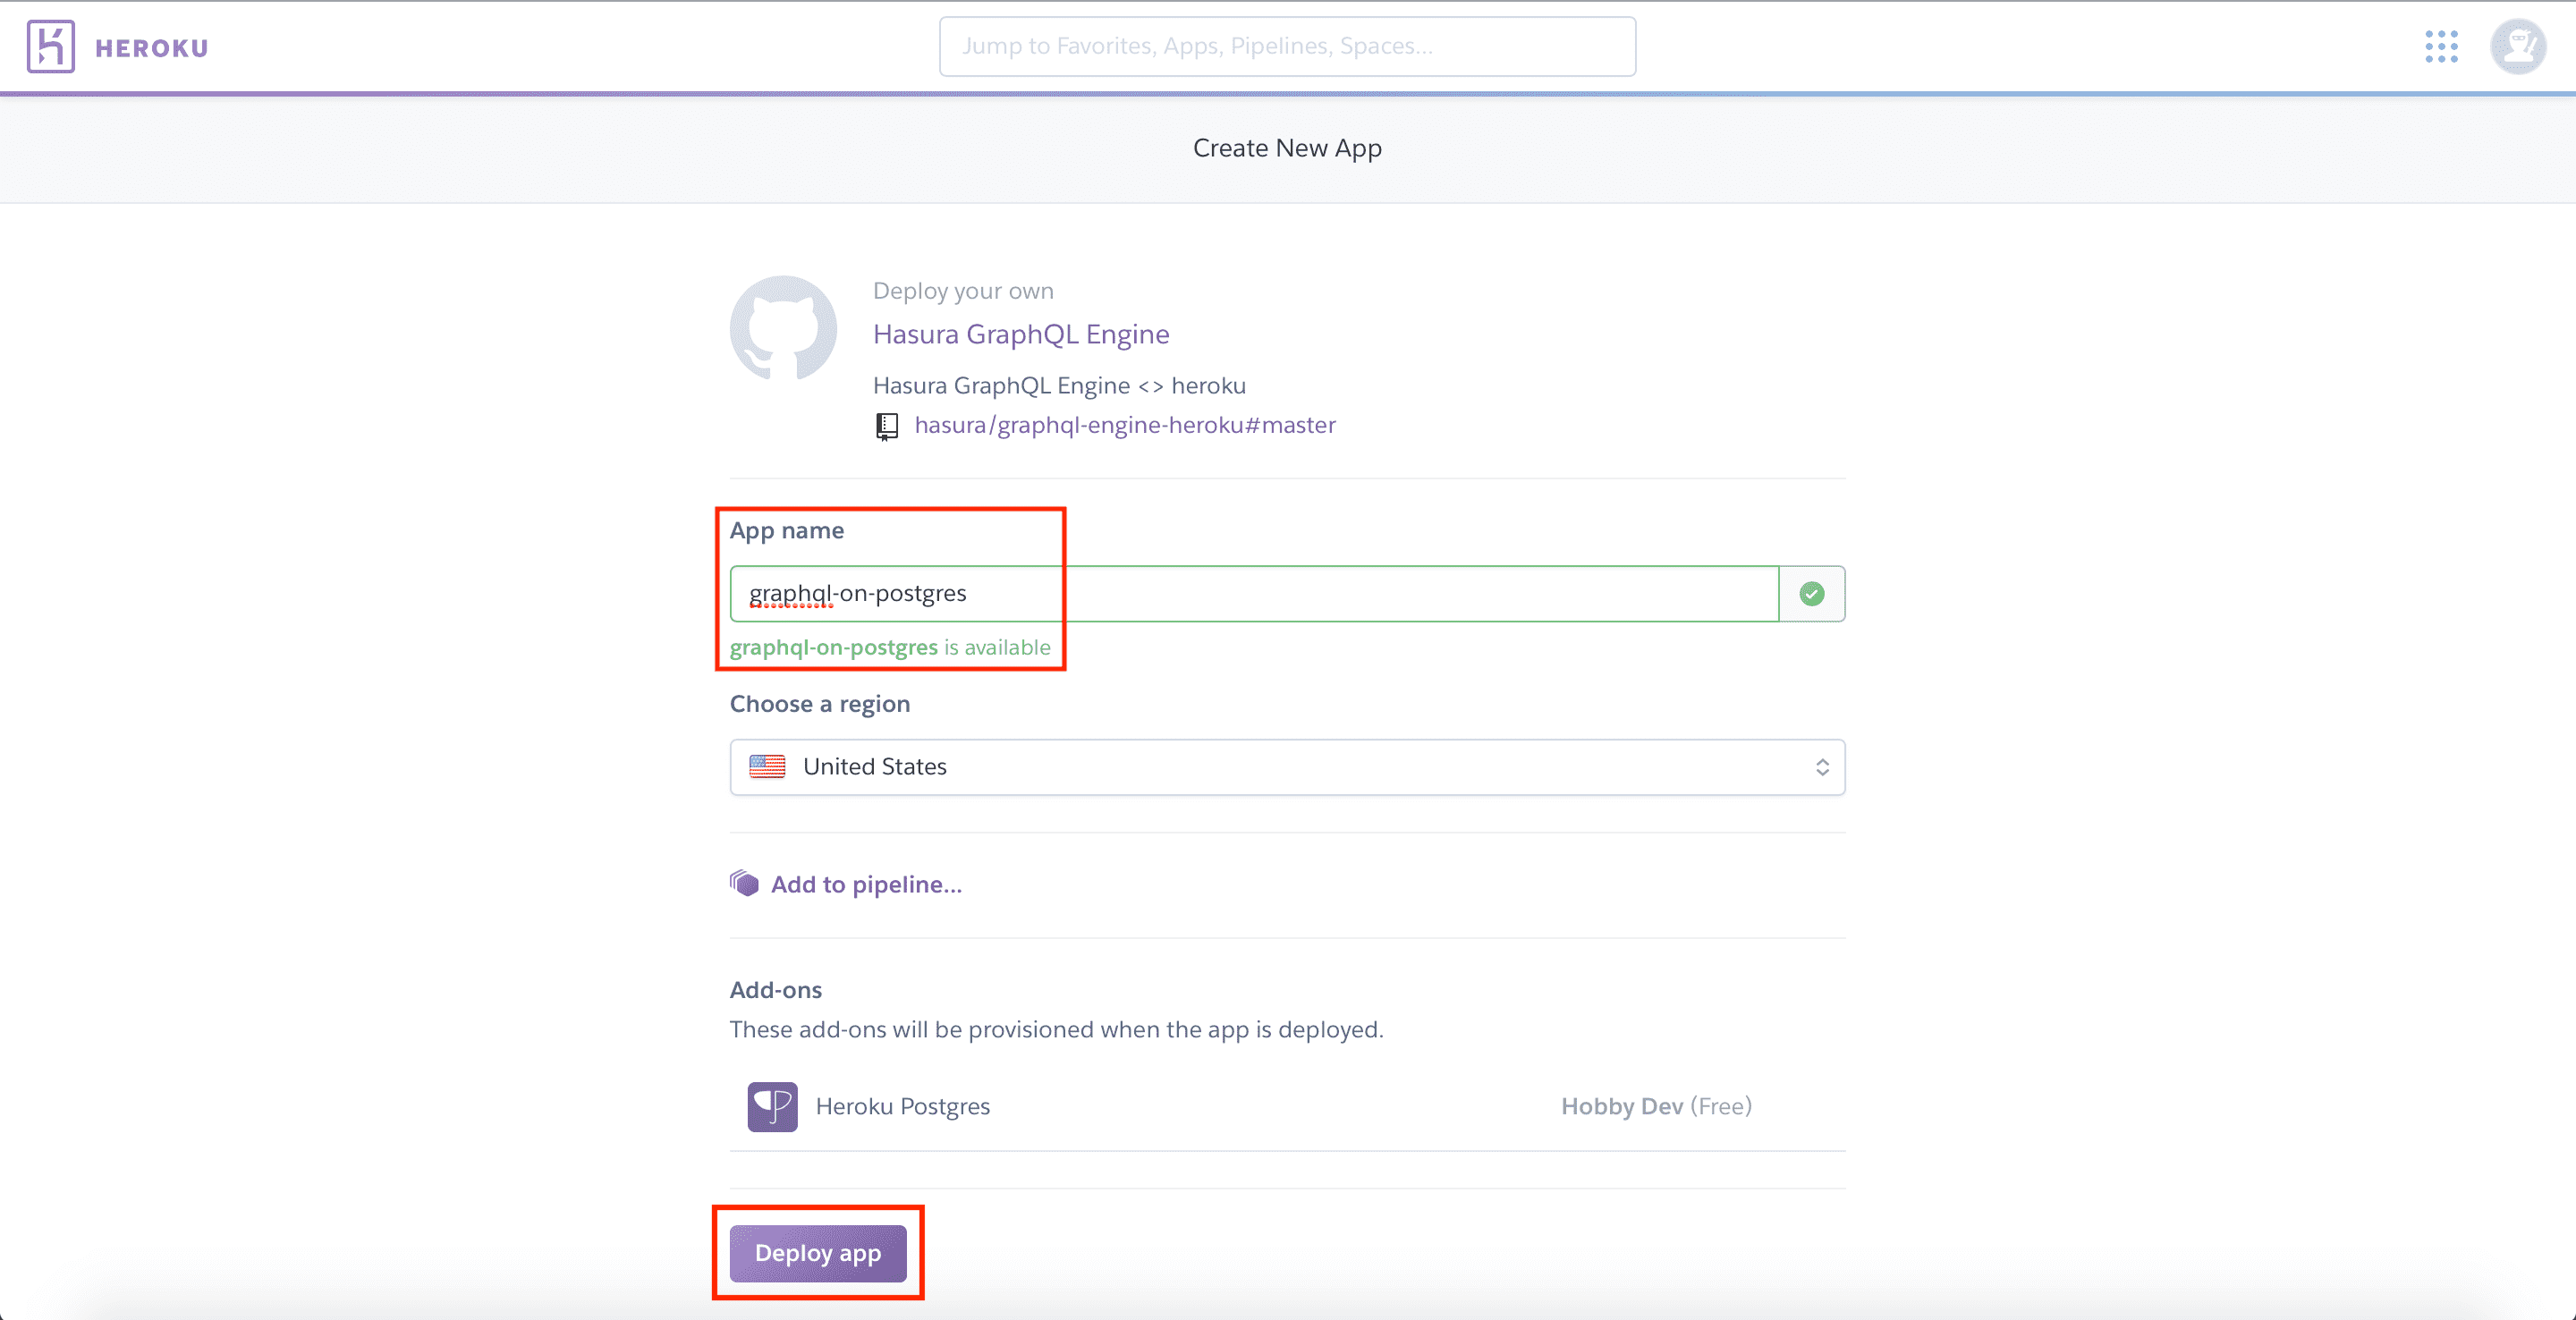Open the Hasura GraphQL Engine link
The width and height of the screenshot is (2576, 1320).
click(1020, 334)
